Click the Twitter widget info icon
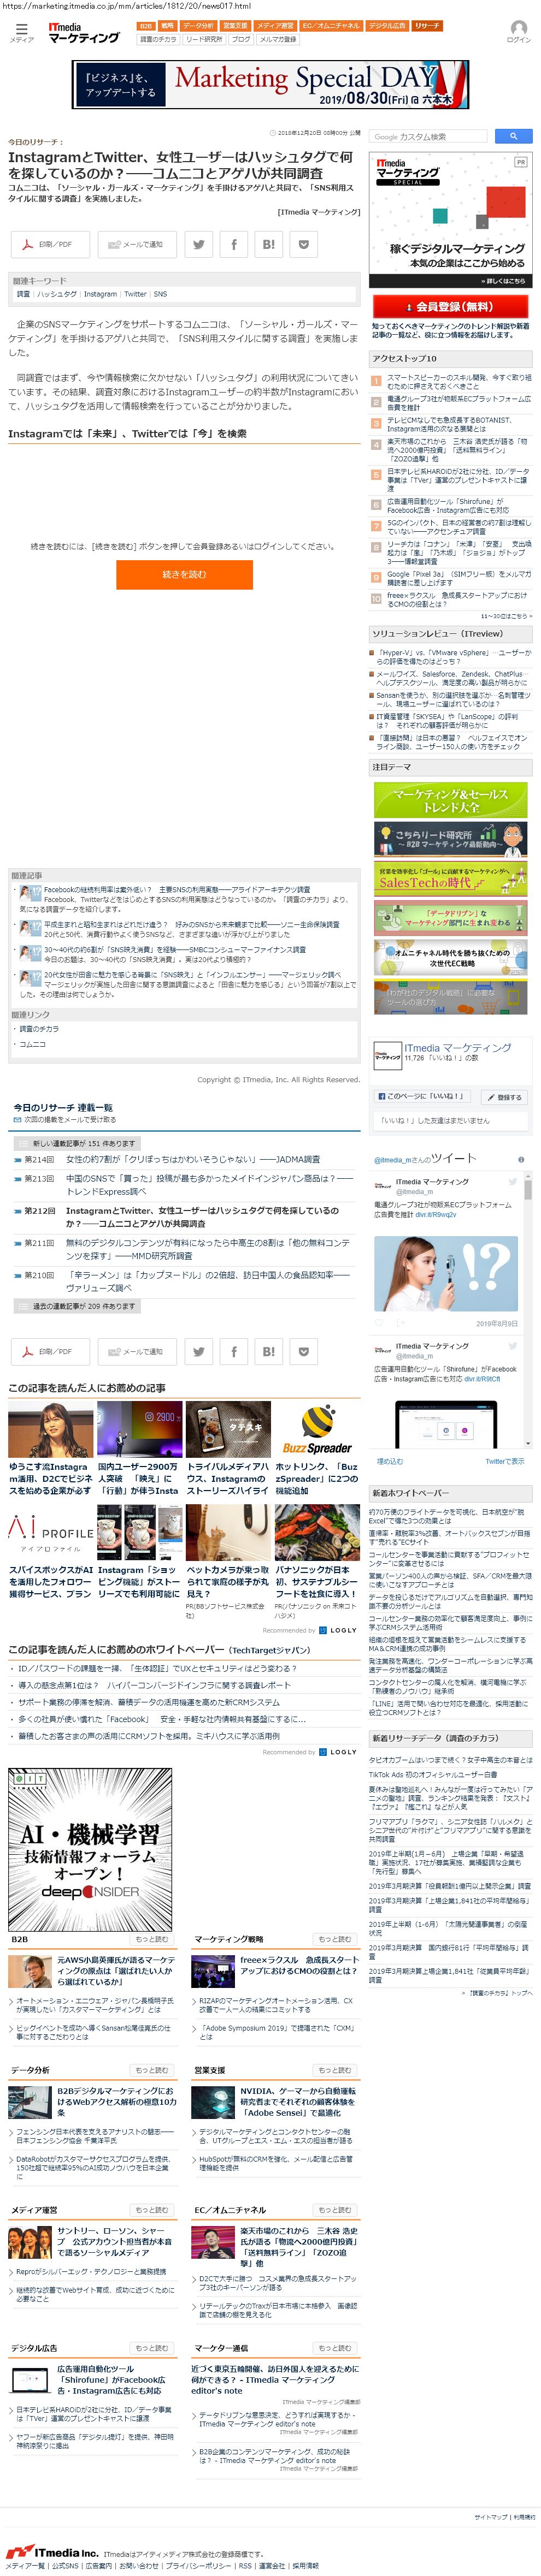Viewport: 541px width, 2576px height. coord(521,1160)
